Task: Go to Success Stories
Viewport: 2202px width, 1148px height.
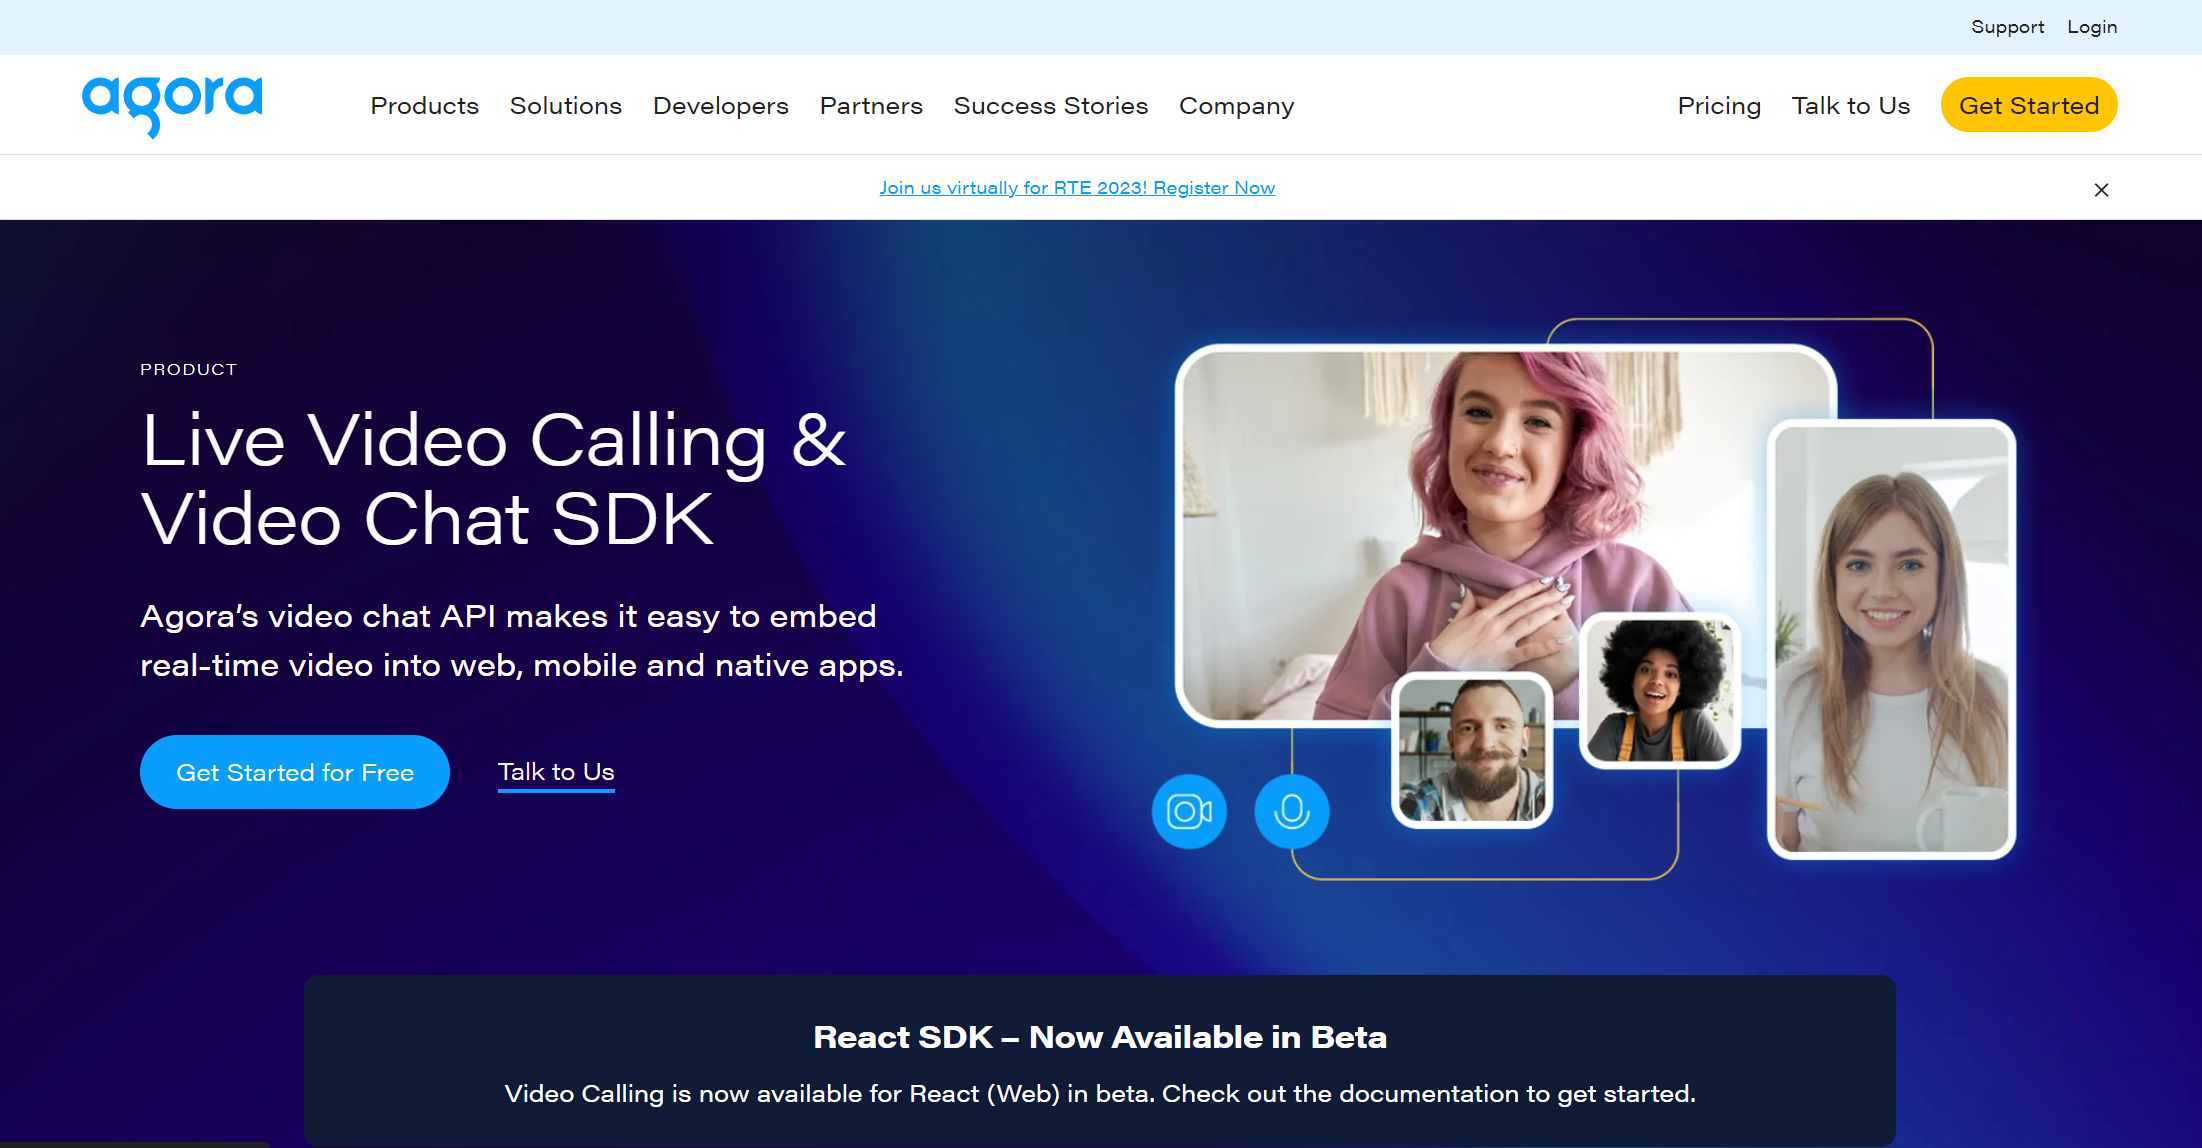Action: [x=1050, y=106]
